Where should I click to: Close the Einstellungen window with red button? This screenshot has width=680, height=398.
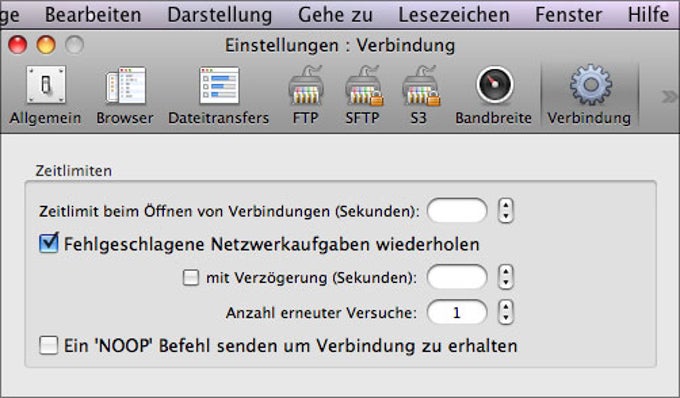18,45
